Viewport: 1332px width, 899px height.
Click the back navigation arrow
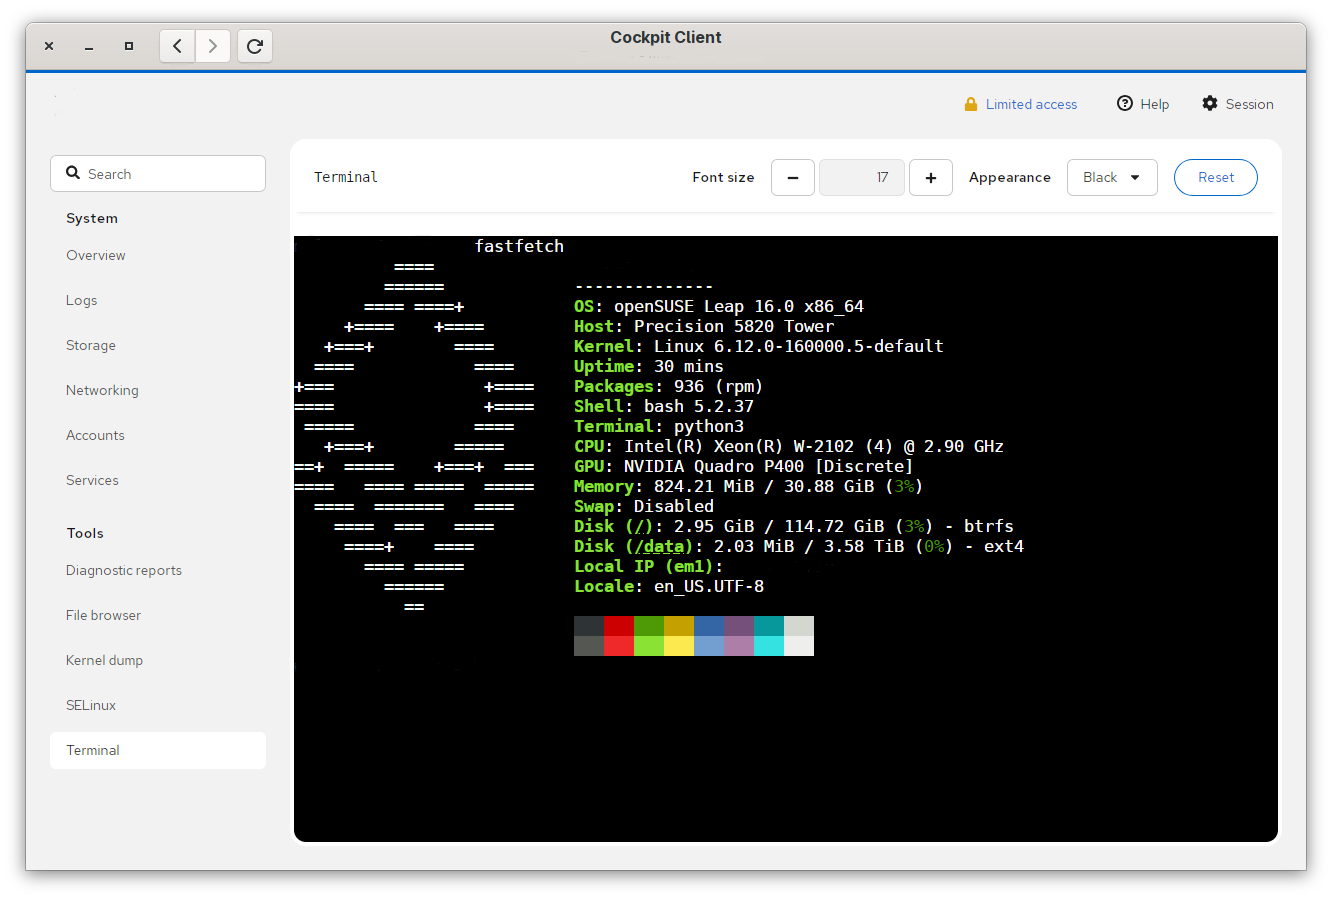click(177, 46)
